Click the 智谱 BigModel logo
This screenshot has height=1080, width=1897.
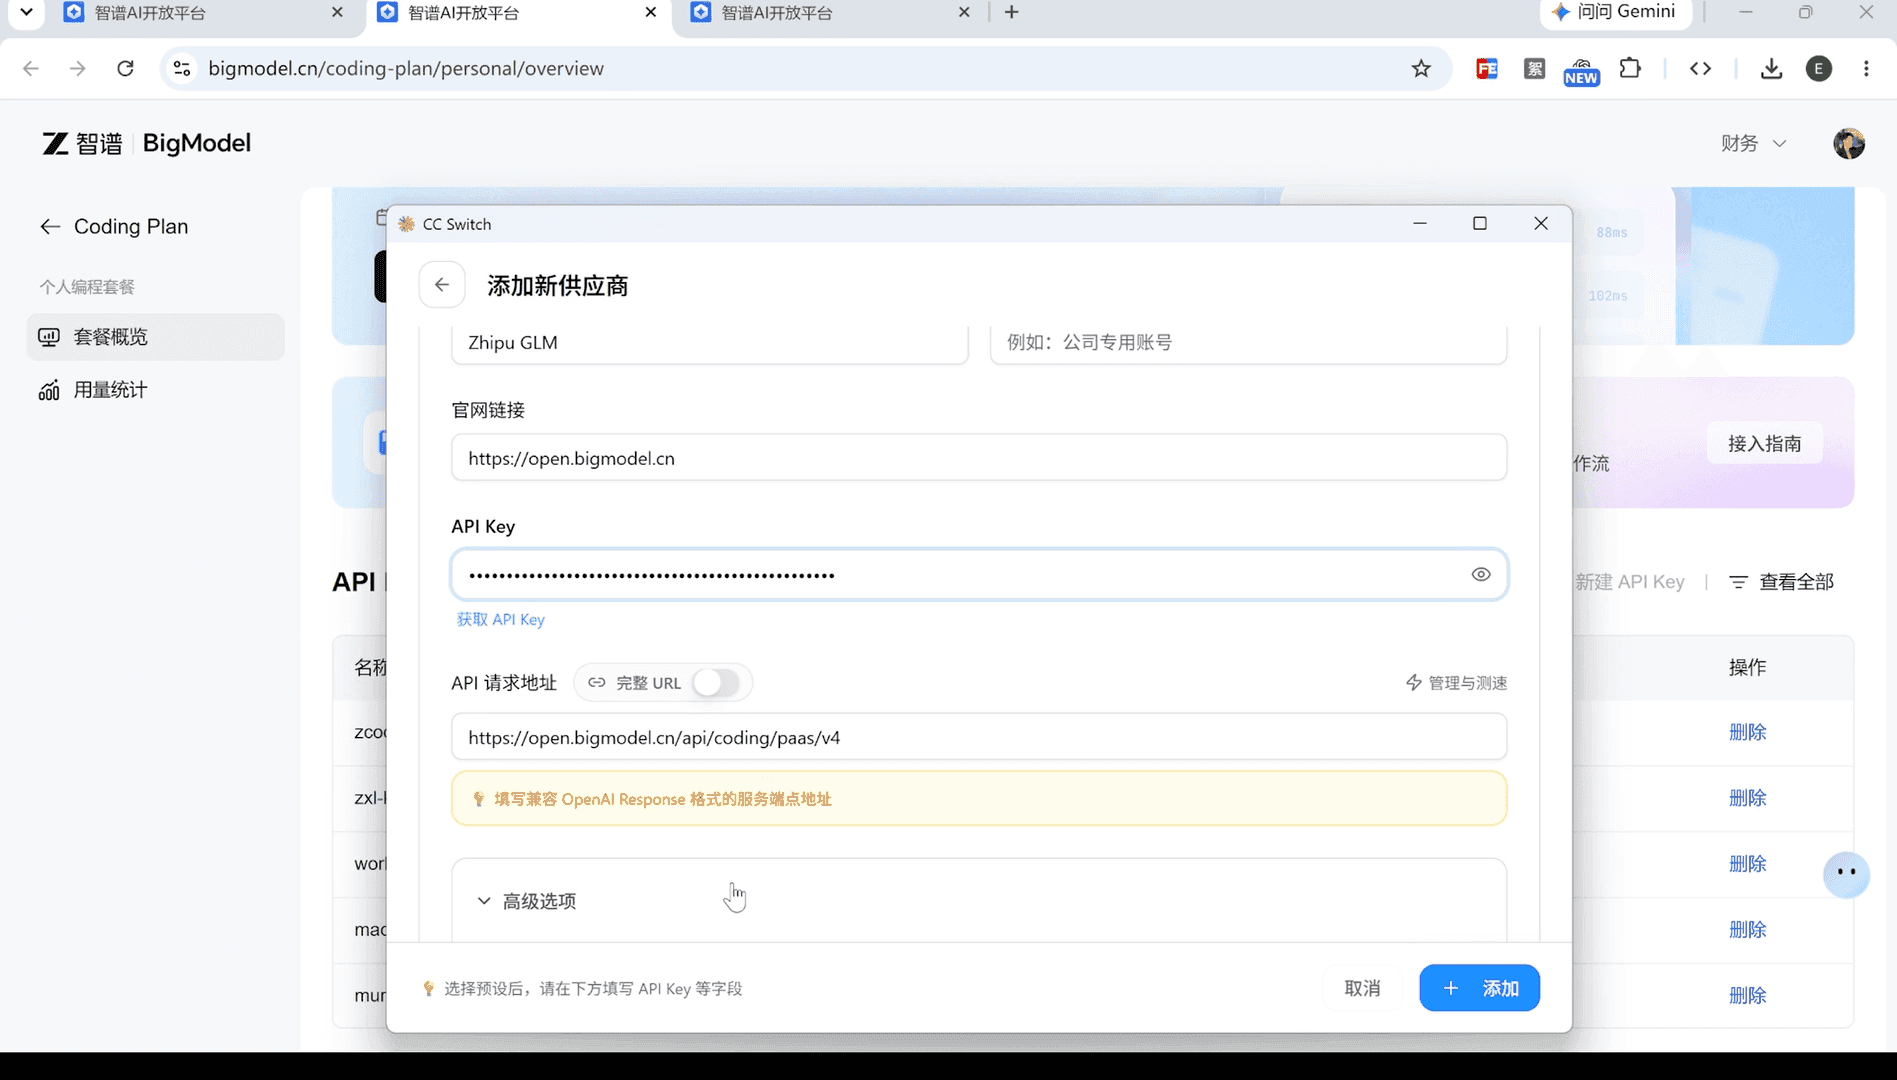(x=146, y=143)
